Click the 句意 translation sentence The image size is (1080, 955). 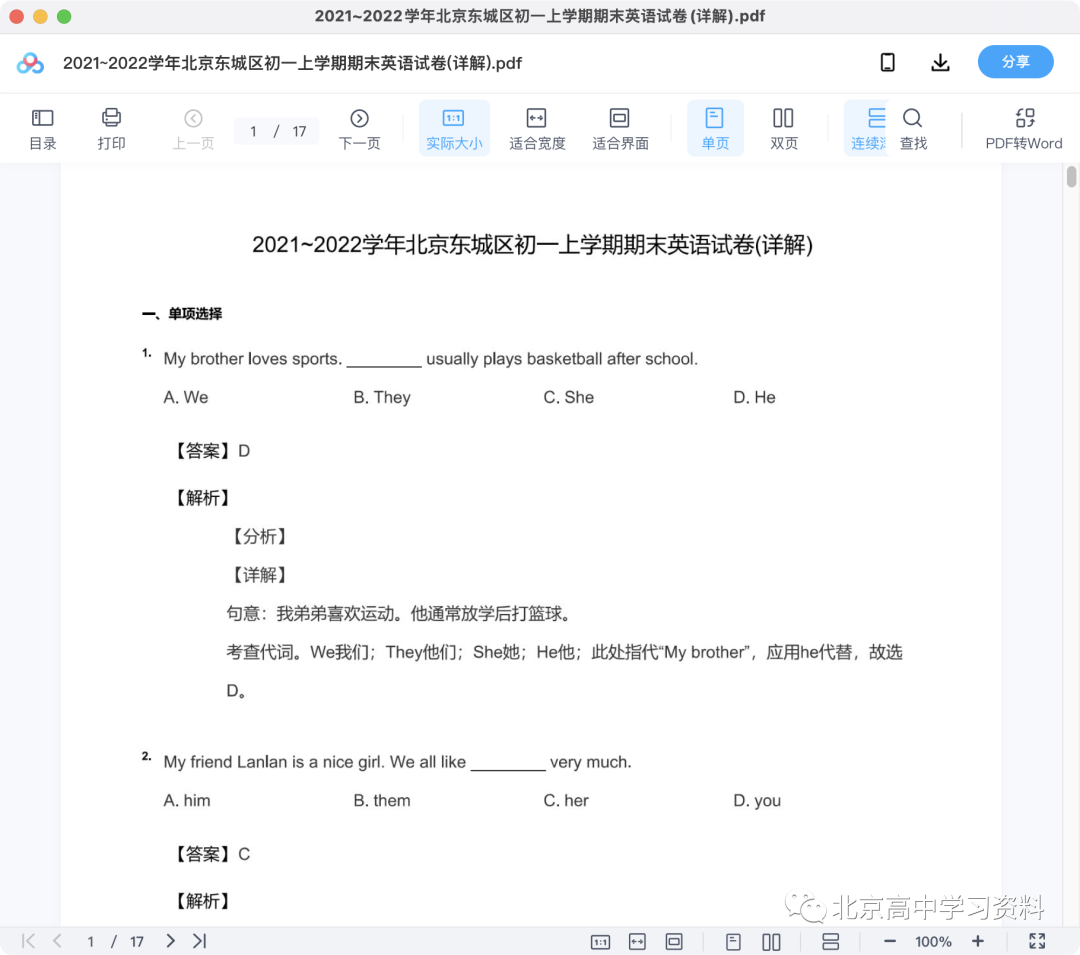click(x=399, y=613)
